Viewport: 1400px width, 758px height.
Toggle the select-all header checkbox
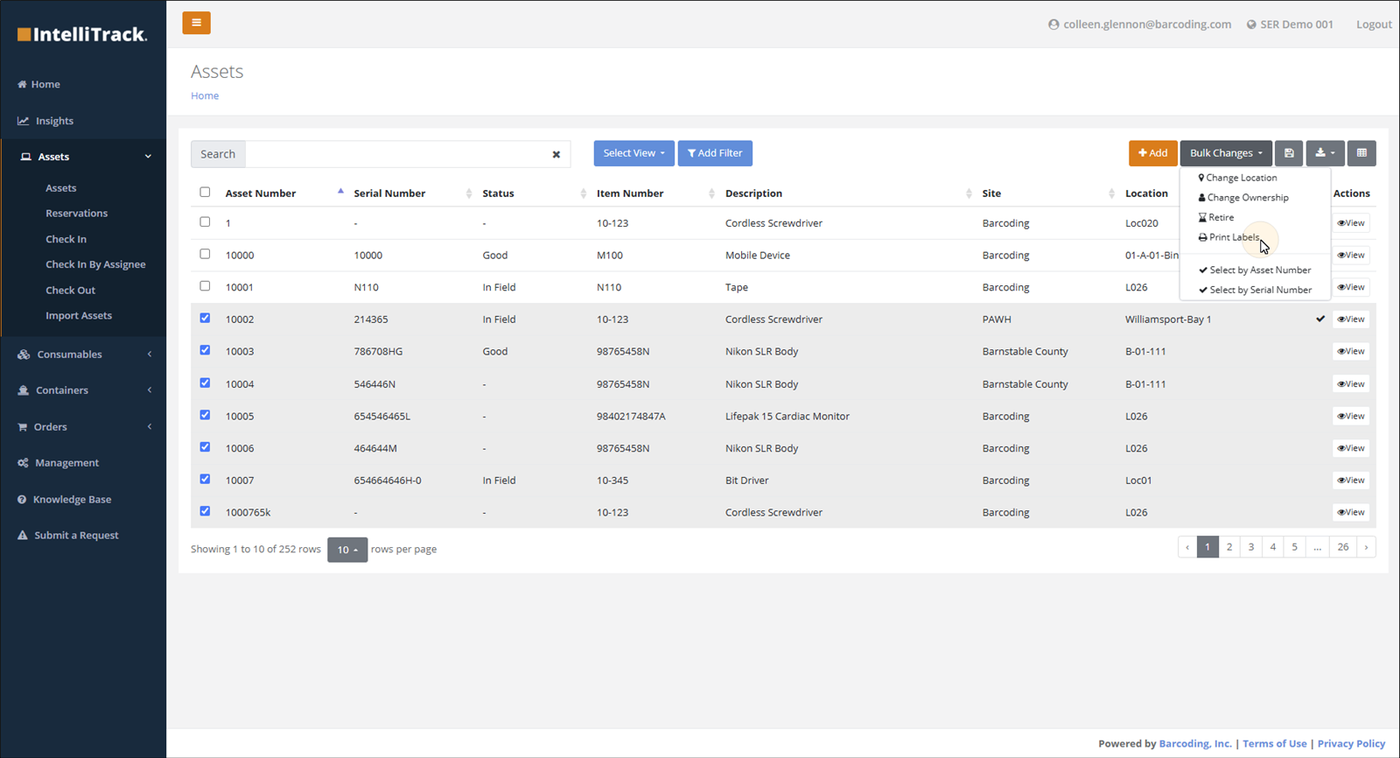205,192
